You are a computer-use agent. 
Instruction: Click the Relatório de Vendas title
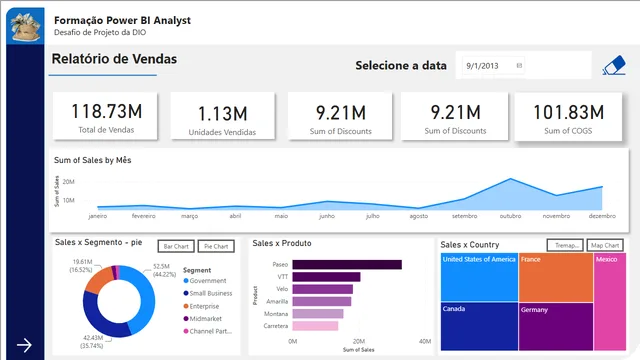click(x=114, y=59)
